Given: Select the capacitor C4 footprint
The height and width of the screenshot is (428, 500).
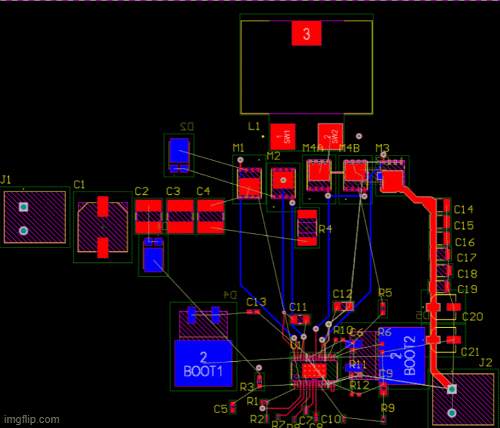Looking at the screenshot, I should 210,216.
